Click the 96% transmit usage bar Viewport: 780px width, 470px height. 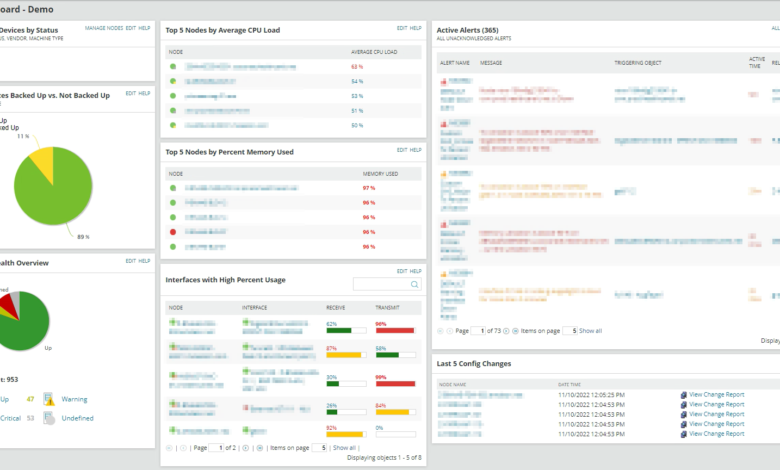[395, 330]
